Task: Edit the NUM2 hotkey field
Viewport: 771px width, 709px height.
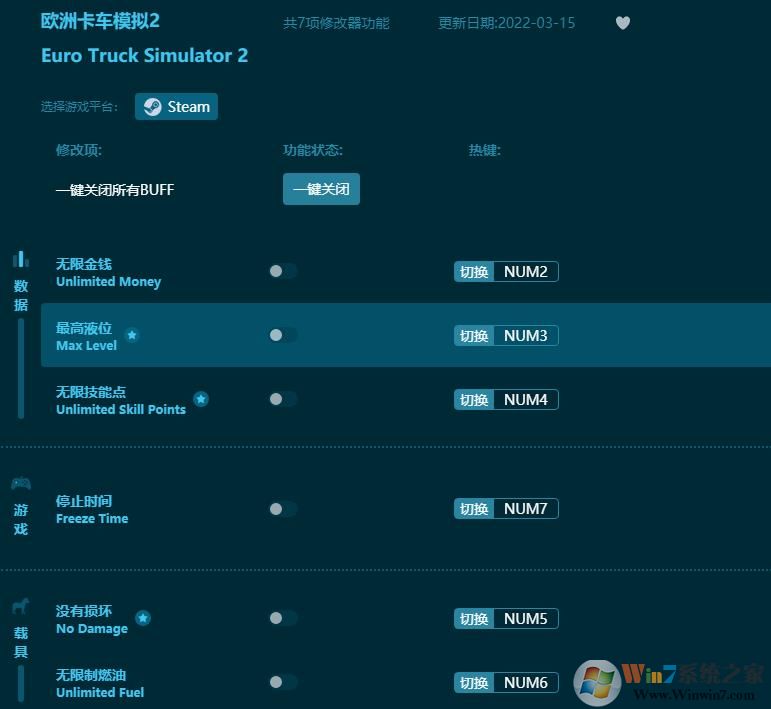Action: (526, 271)
